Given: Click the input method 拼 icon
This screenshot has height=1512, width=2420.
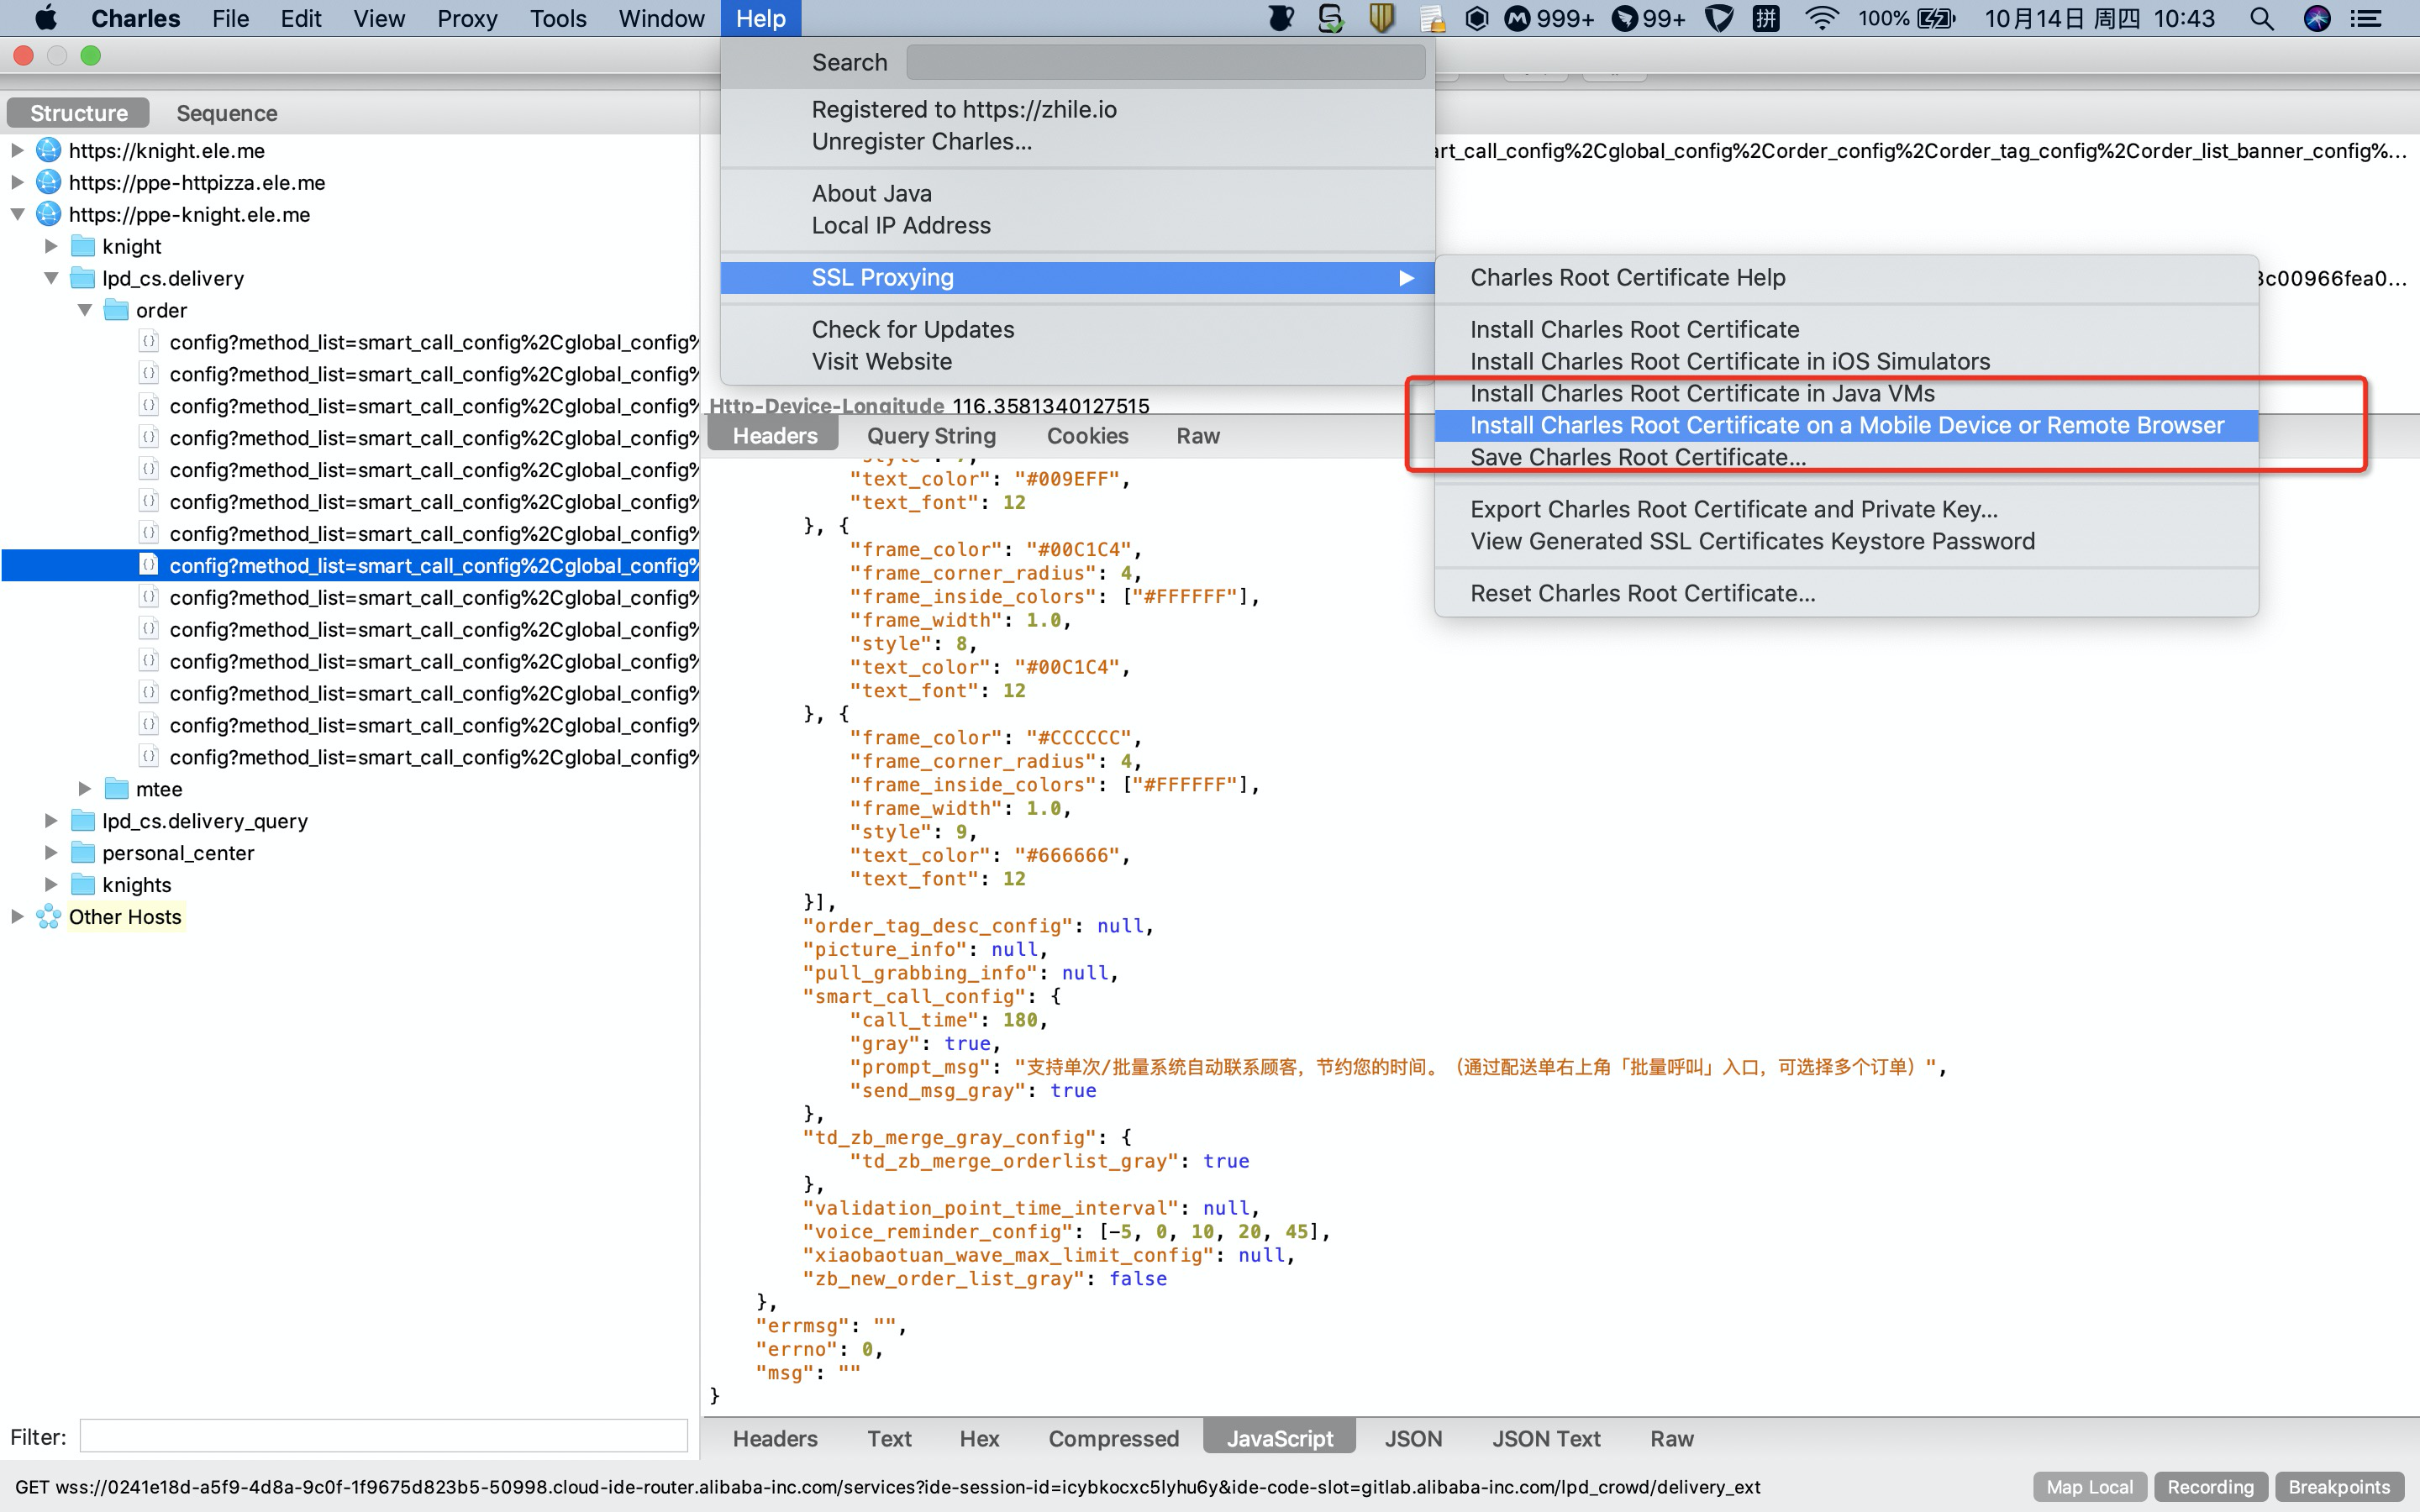Looking at the screenshot, I should coord(1767,18).
